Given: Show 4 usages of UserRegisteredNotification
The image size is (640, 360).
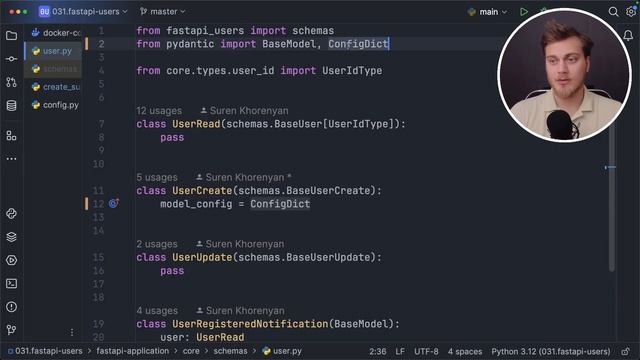Looking at the screenshot, I should pos(157,311).
